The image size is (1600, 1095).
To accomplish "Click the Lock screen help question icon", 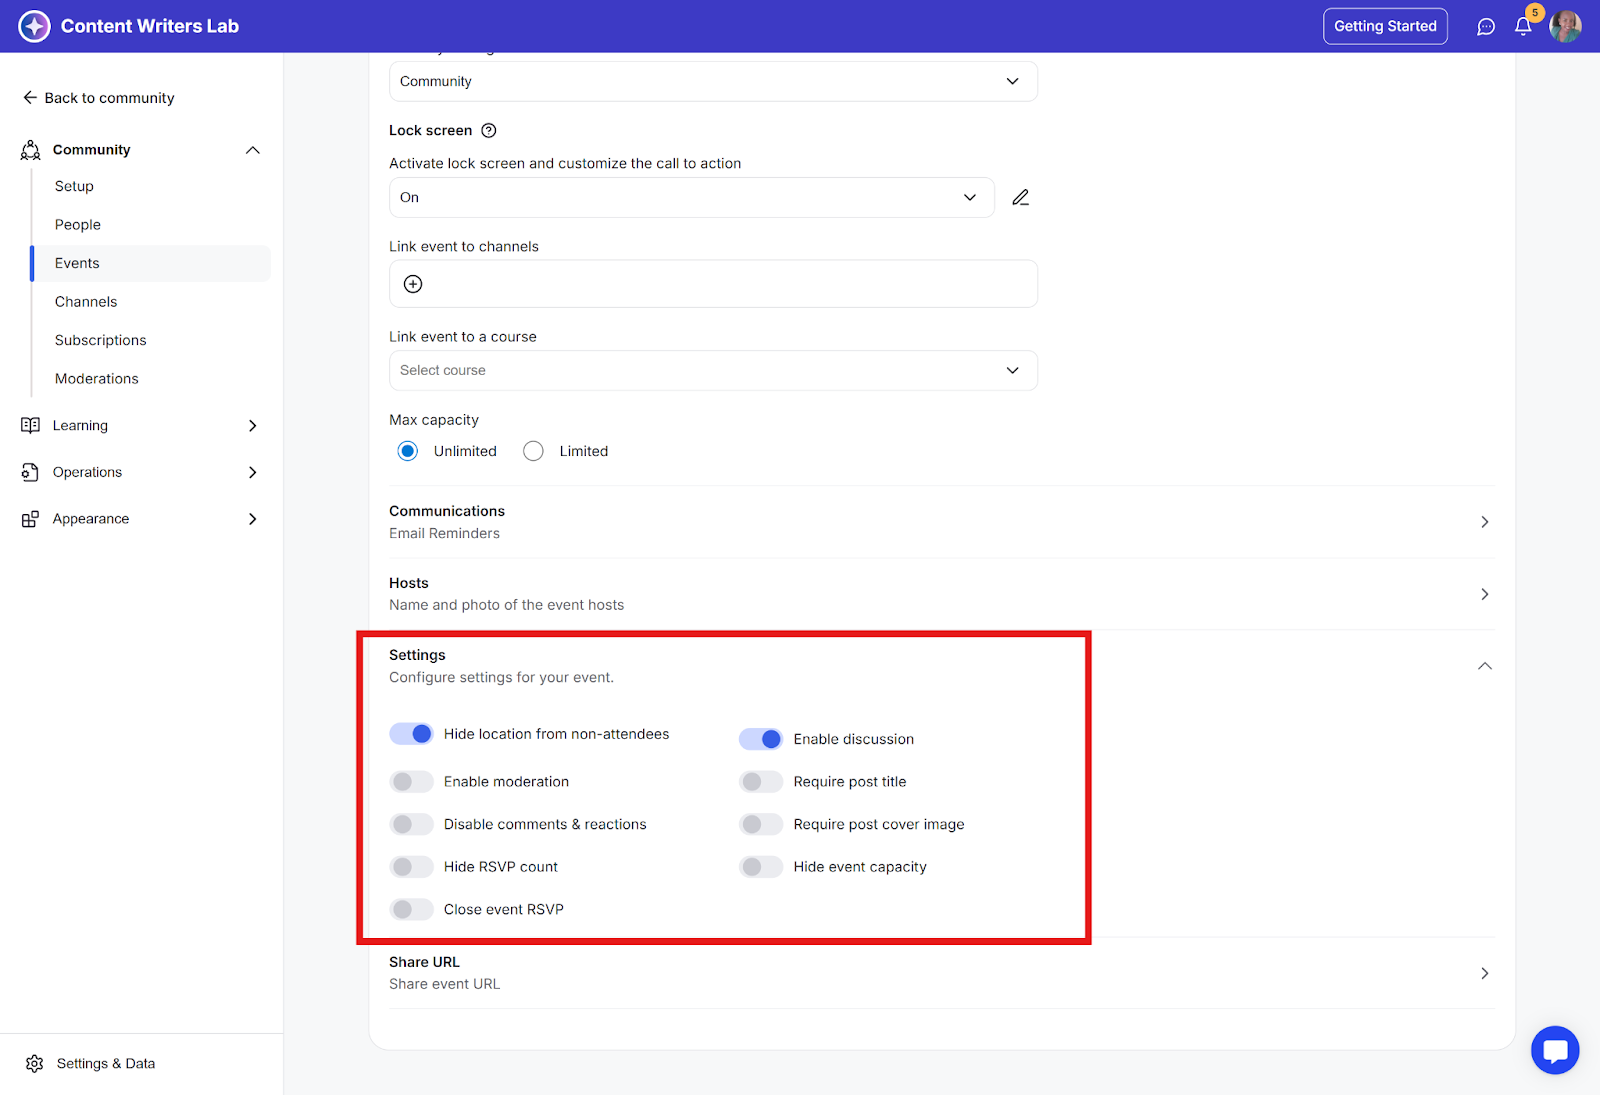I will [x=489, y=131].
